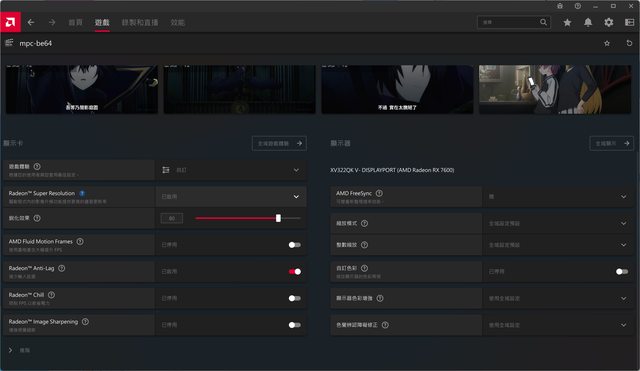Toggle the sidebar panel icon at top right
The height and width of the screenshot is (371, 640).
(x=629, y=22)
